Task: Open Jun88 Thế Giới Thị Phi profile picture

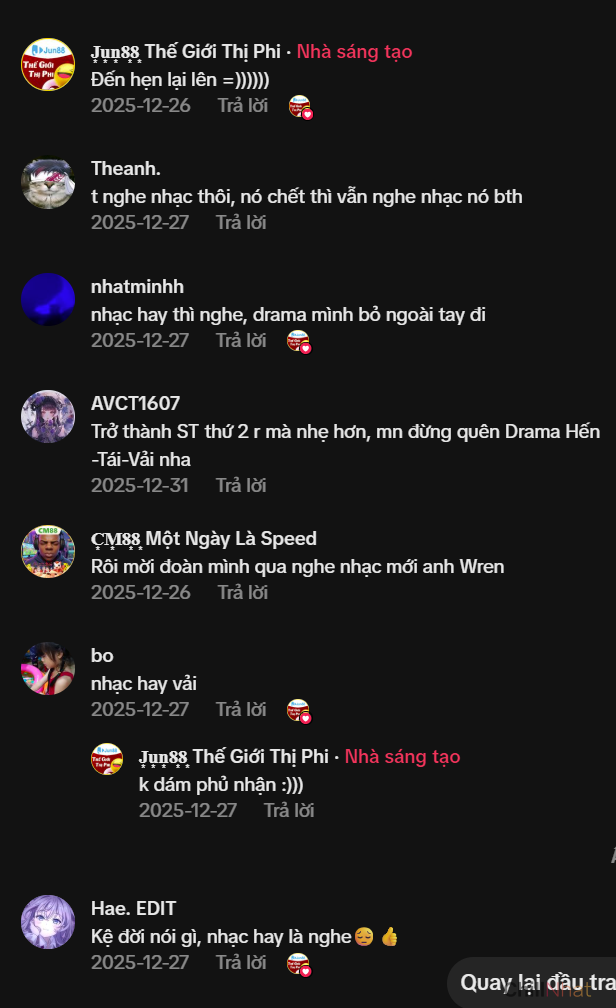Action: pyautogui.click(x=48, y=64)
